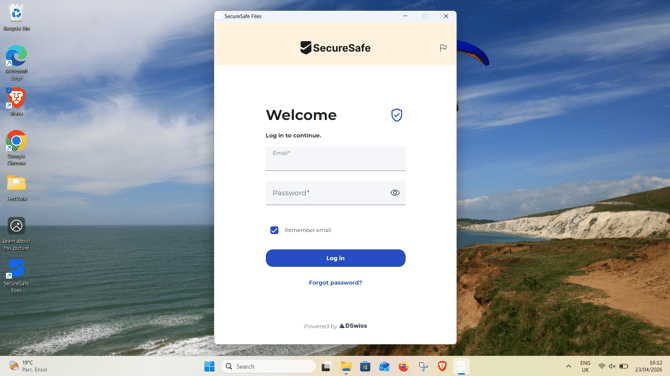The height and width of the screenshot is (376, 670).
Task: Click Learn about this picture icon
Action: (x=16, y=234)
